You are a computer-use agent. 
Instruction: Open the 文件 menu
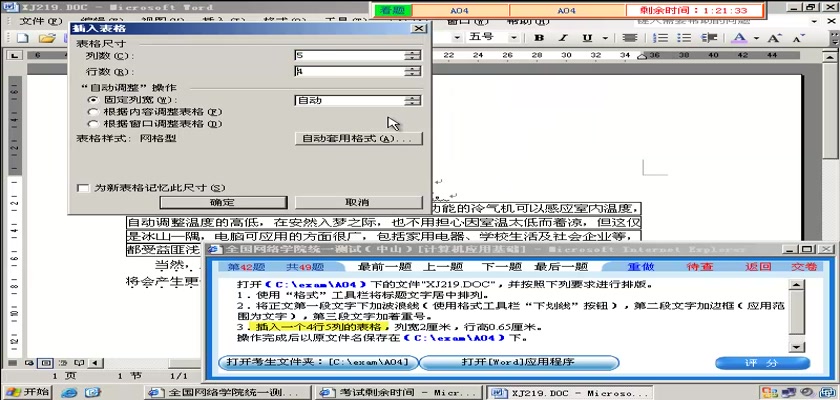coord(40,21)
